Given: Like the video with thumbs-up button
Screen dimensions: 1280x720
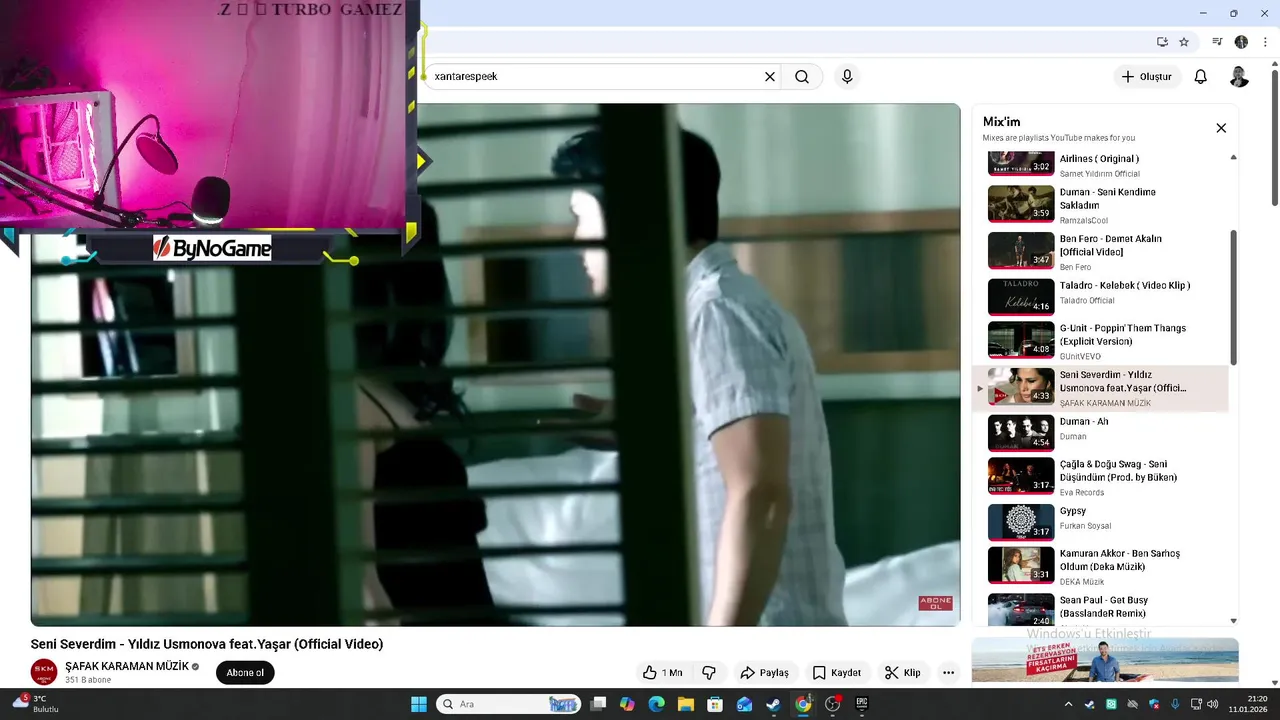Looking at the screenshot, I should (662, 673).
